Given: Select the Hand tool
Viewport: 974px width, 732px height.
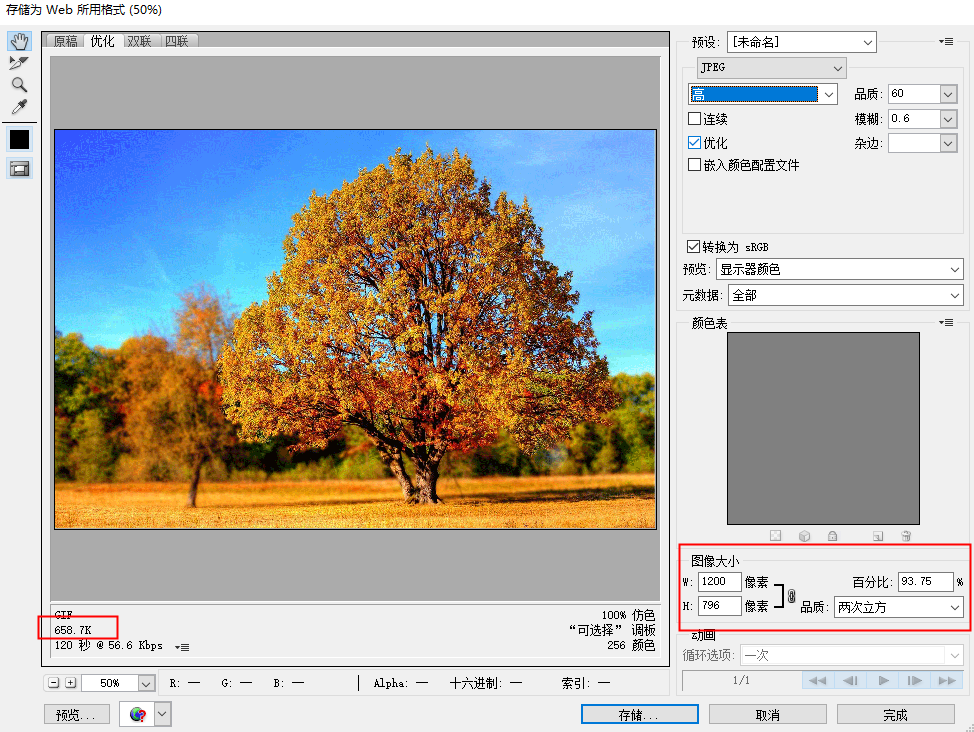Looking at the screenshot, I should [19, 41].
